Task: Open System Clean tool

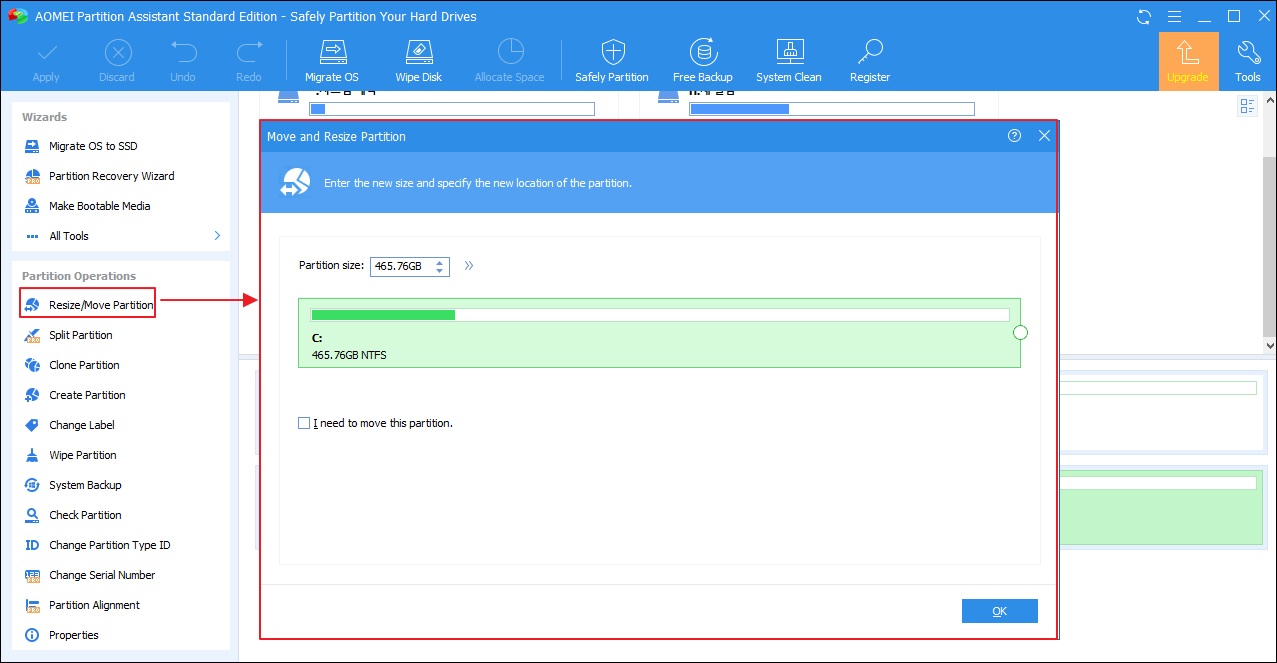Action: (789, 61)
